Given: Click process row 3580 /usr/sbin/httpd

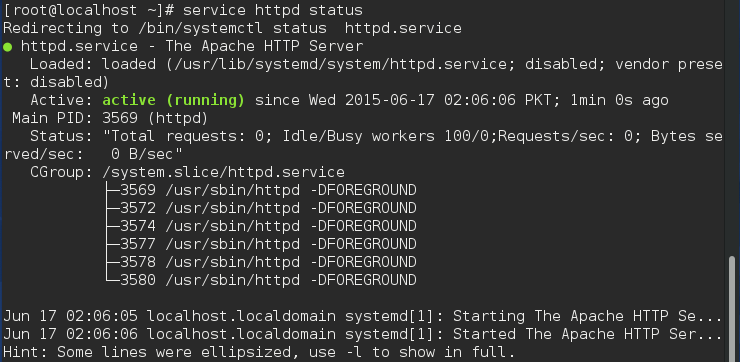Looking at the screenshot, I should 268,280.
